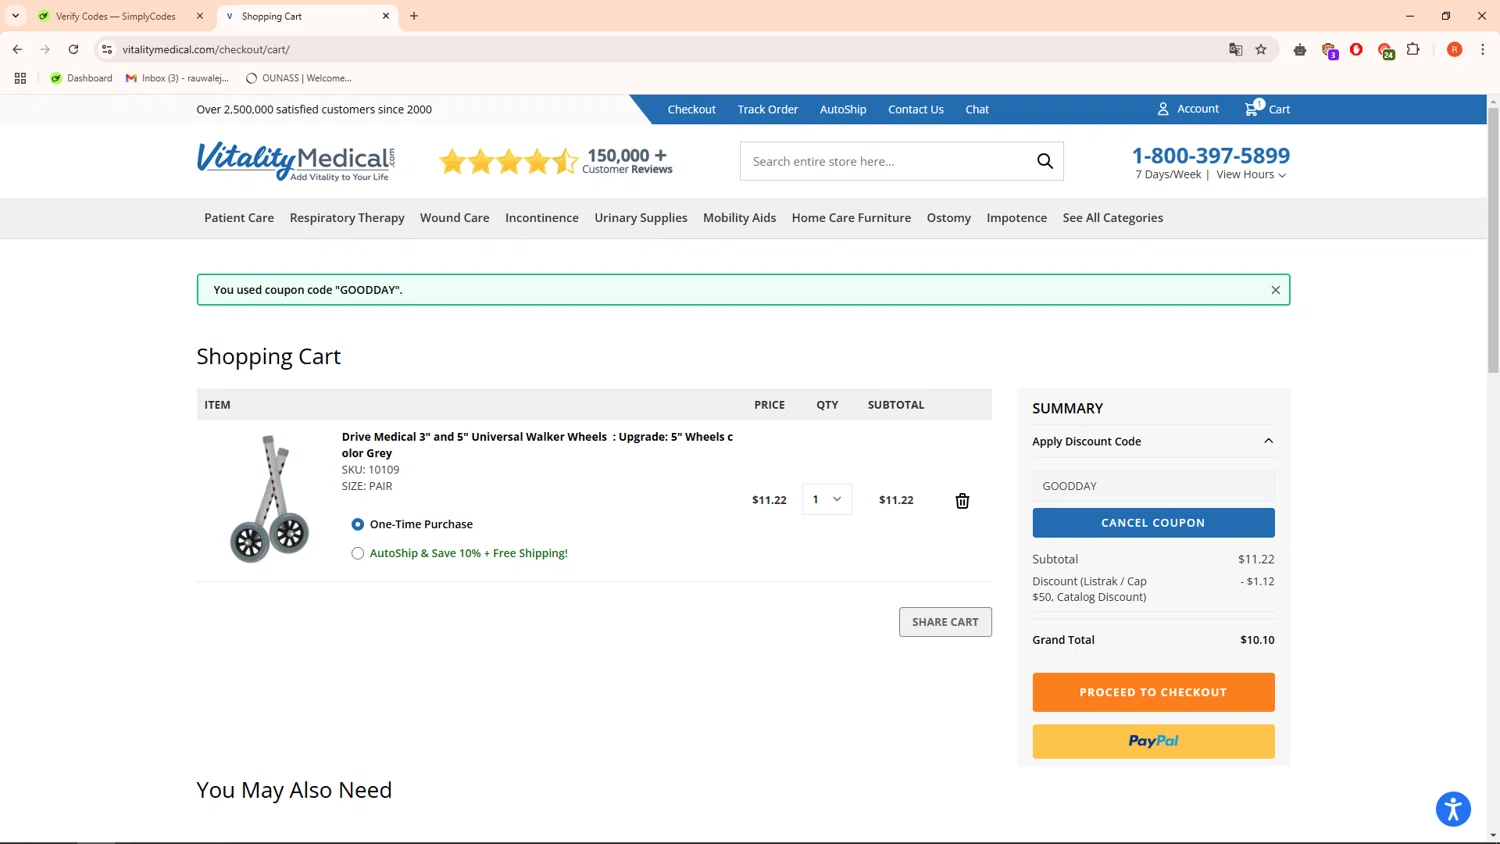
Task: Open the OUNASS bookmark
Action: 298,78
